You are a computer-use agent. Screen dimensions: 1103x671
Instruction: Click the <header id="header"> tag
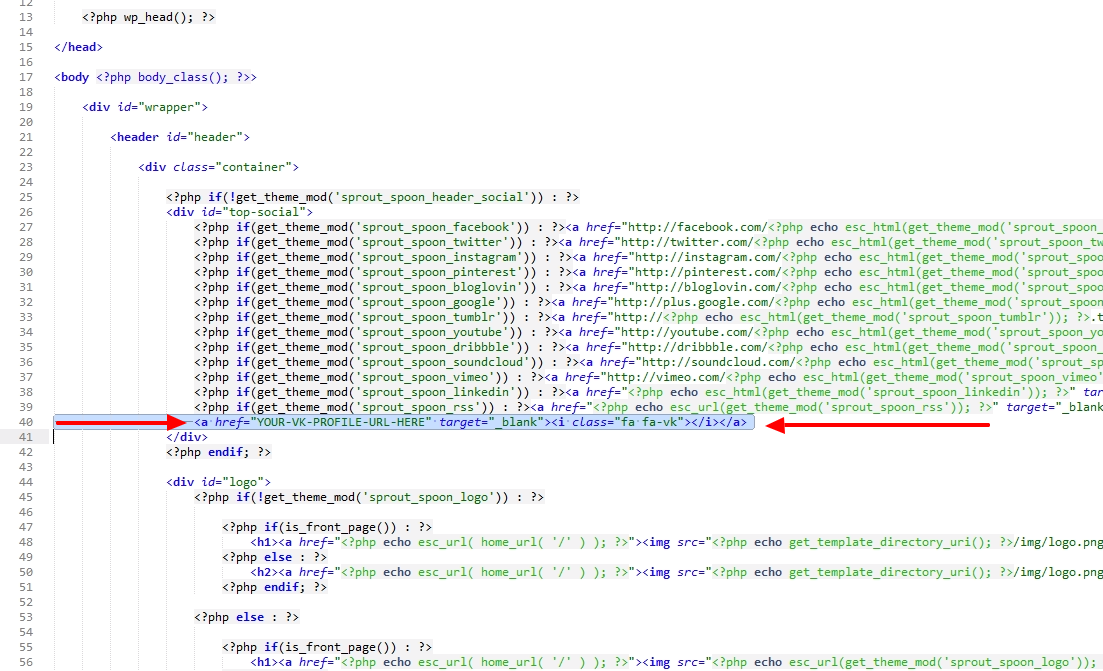180,137
